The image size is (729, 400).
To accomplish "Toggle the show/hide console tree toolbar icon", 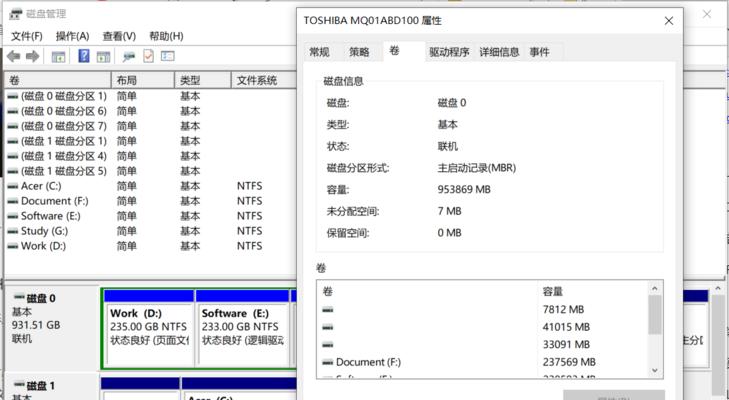I will coord(58,57).
